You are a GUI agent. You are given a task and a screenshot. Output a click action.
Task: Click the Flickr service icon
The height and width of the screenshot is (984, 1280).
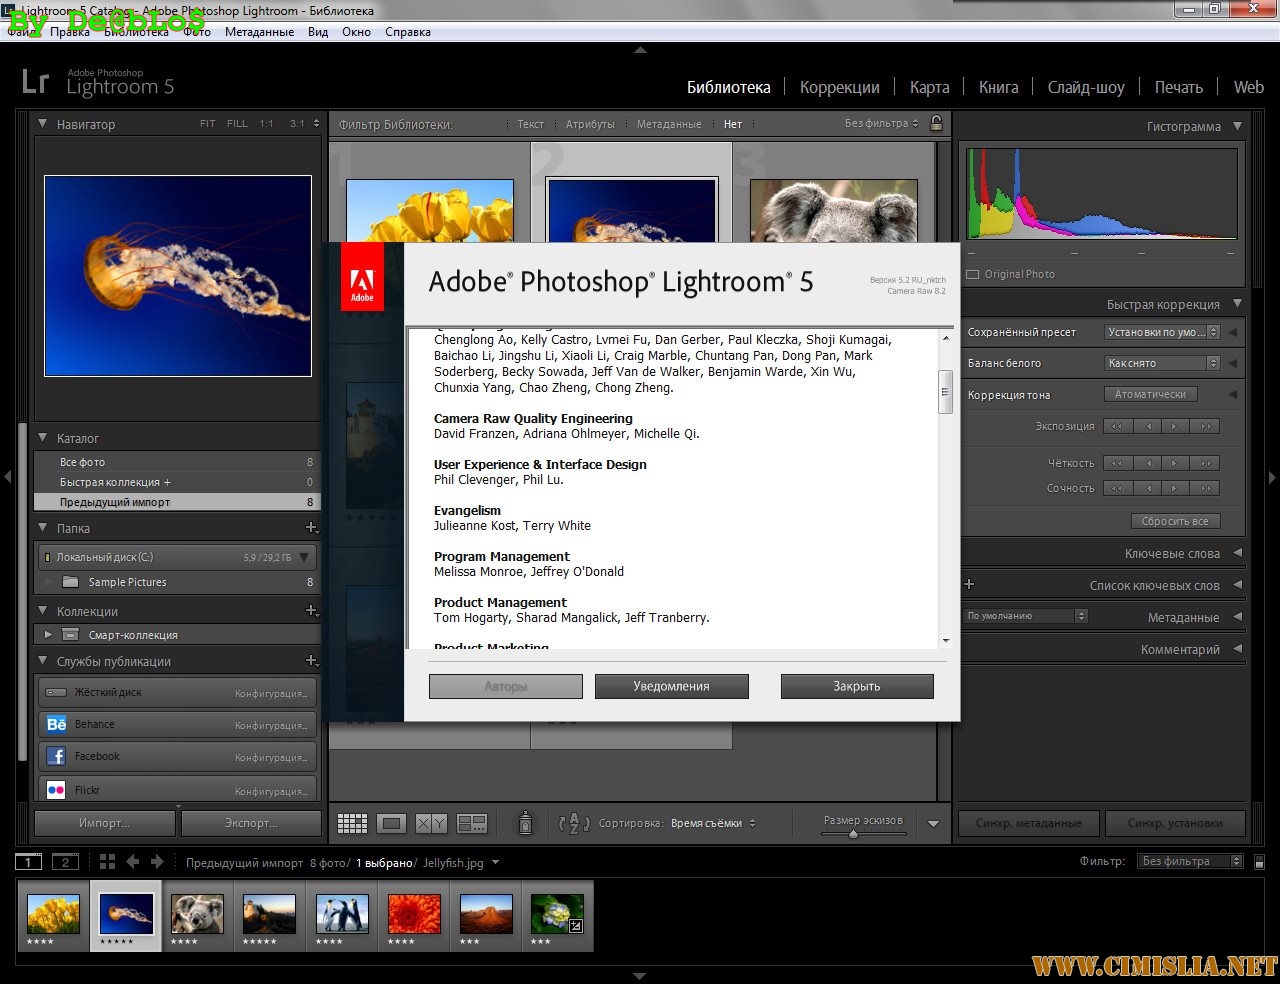[56, 789]
